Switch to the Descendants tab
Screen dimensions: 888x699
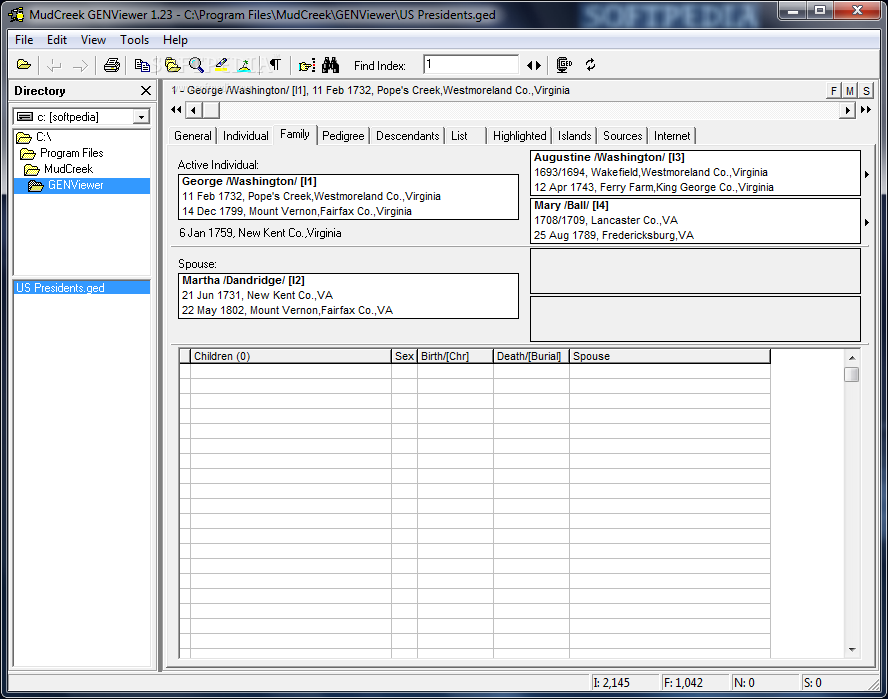pyautogui.click(x=408, y=136)
